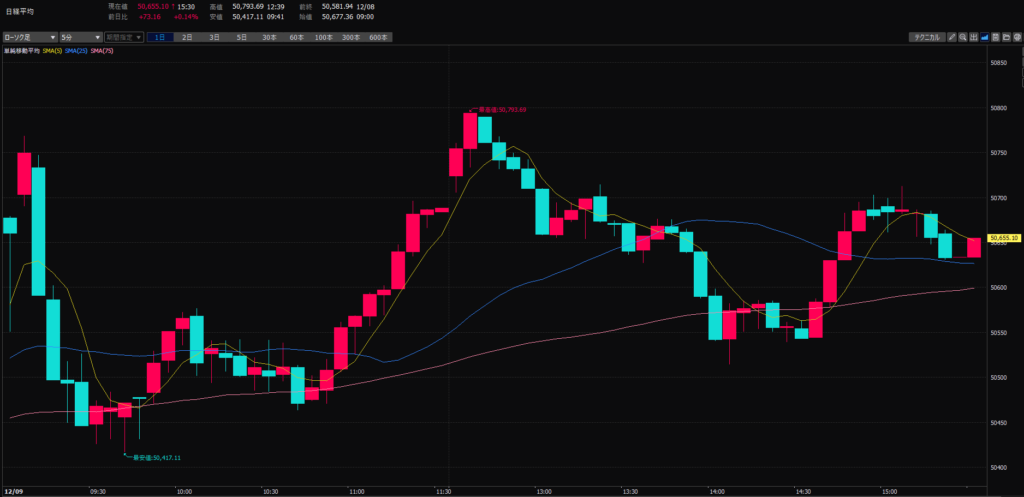The width and height of the screenshot is (1024, 497).
Task: Show 30本 candles range
Action: pyautogui.click(x=269, y=37)
